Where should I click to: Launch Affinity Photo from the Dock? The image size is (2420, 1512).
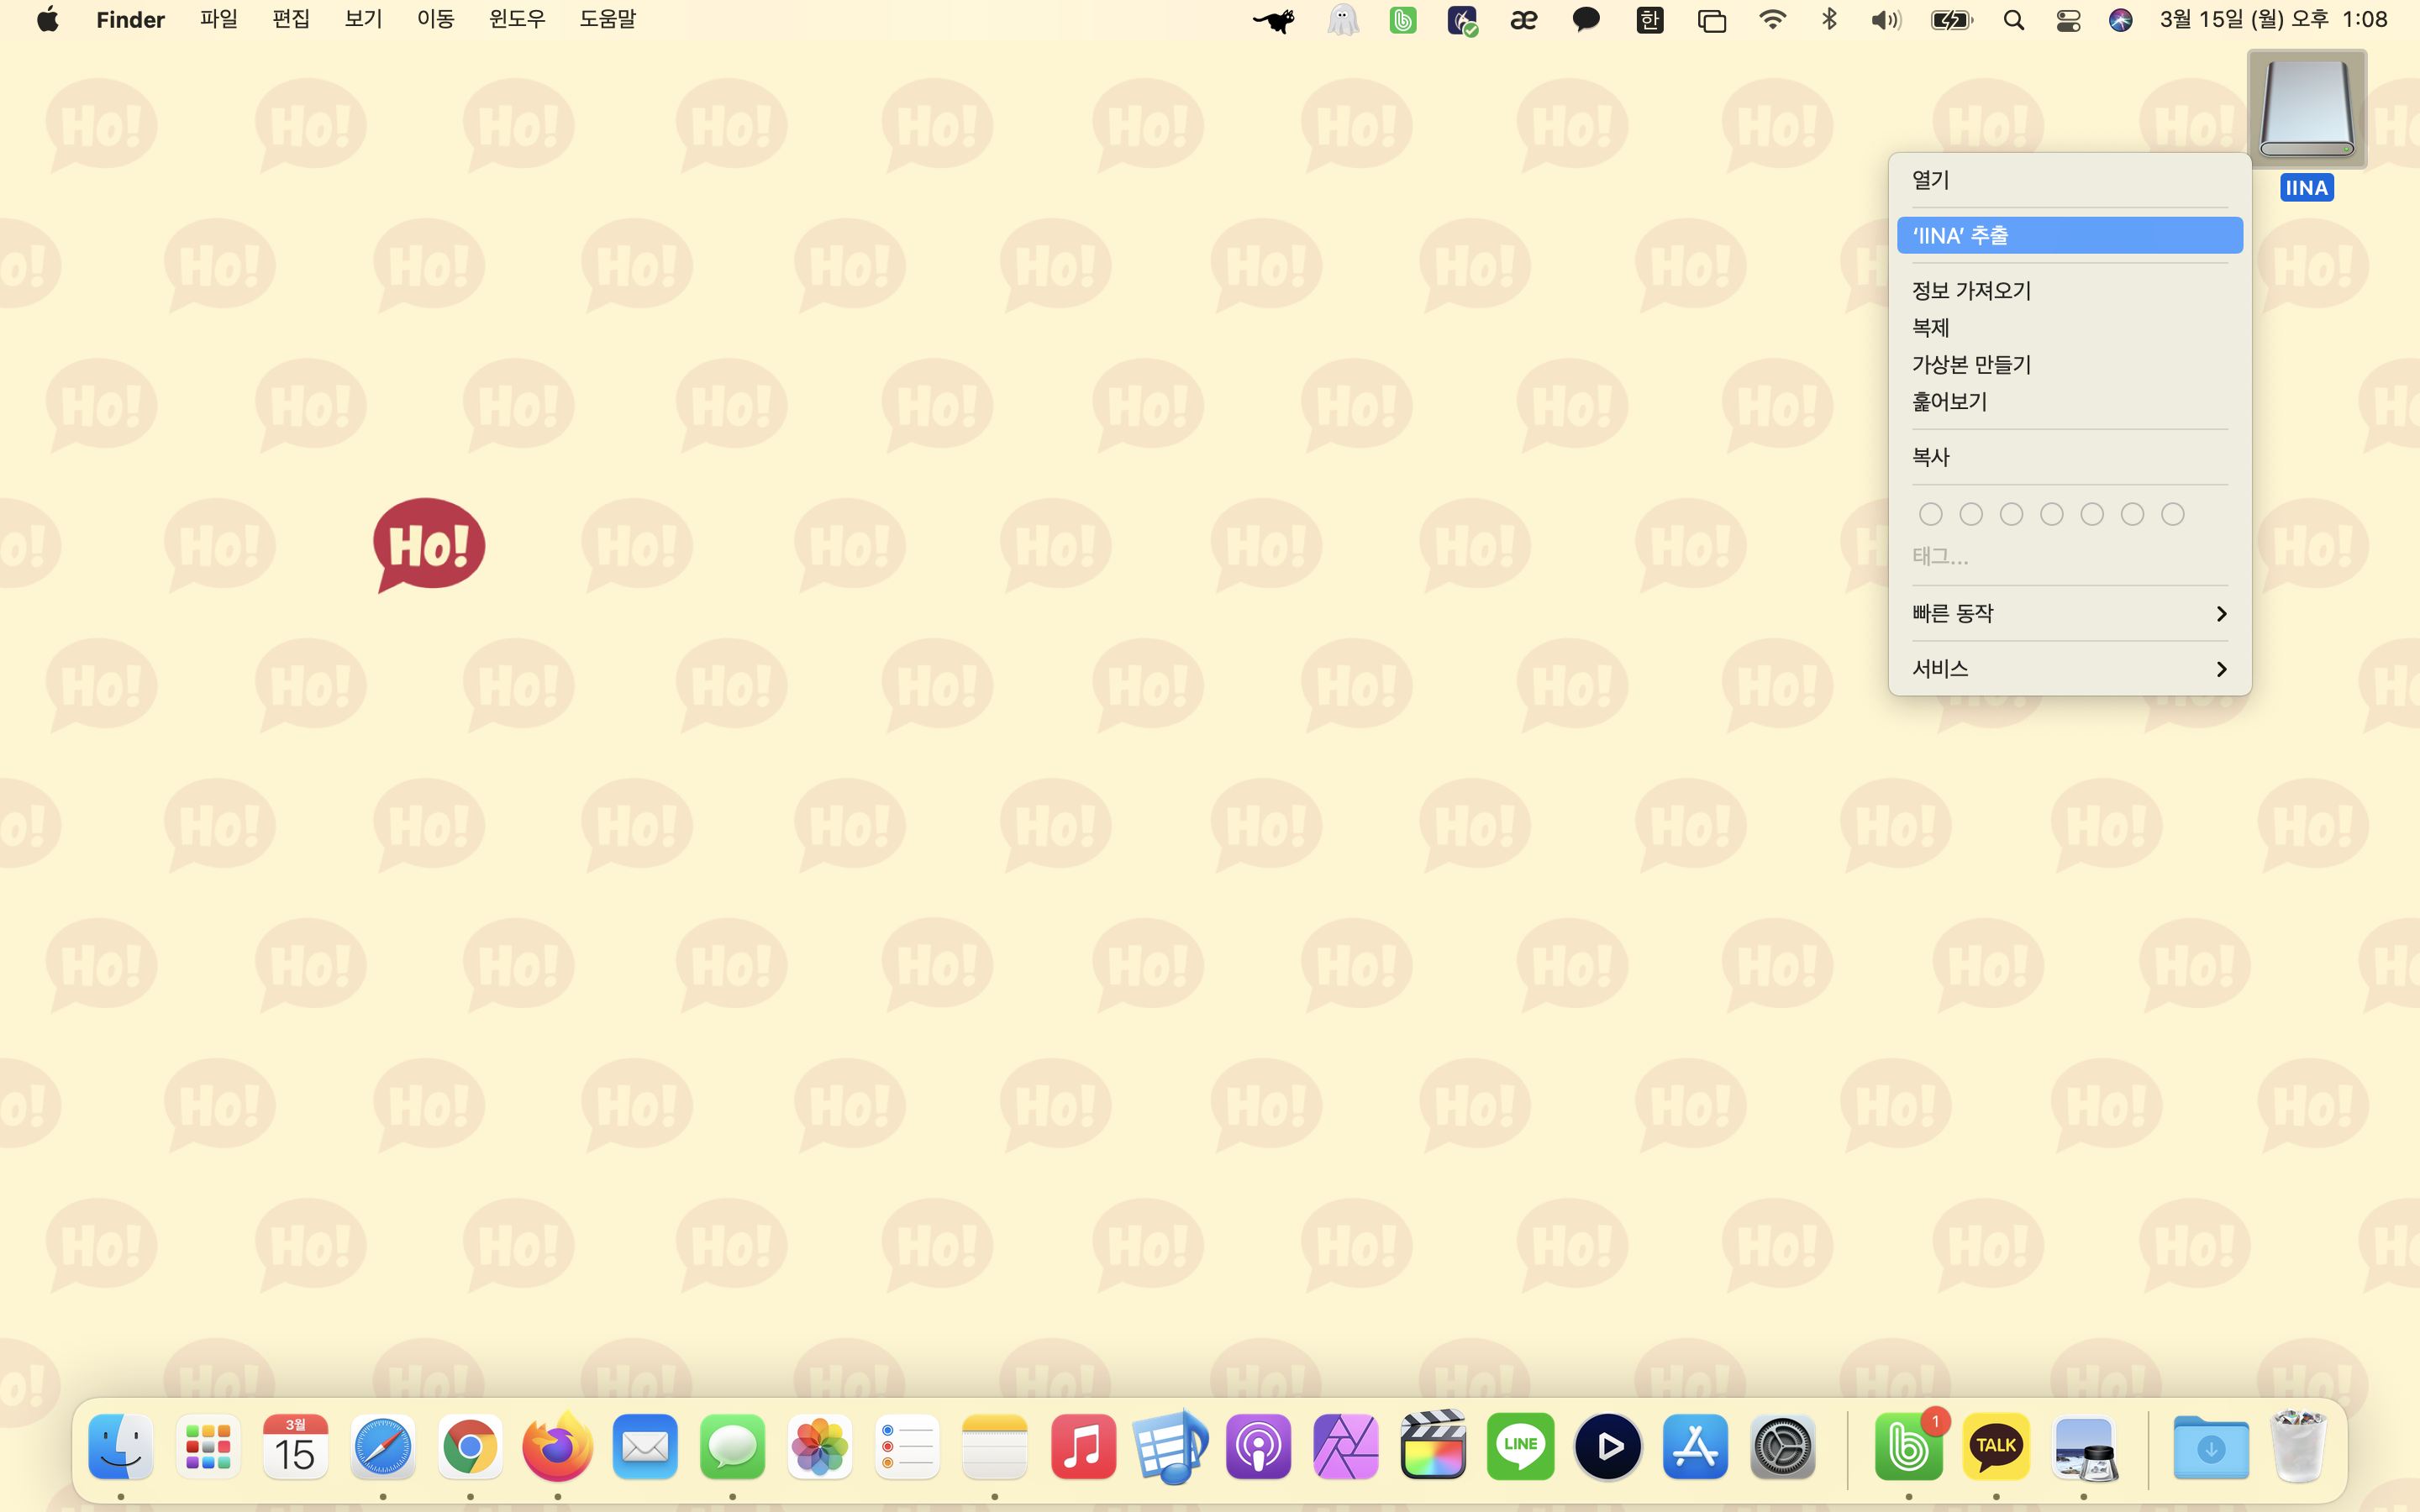click(1345, 1446)
